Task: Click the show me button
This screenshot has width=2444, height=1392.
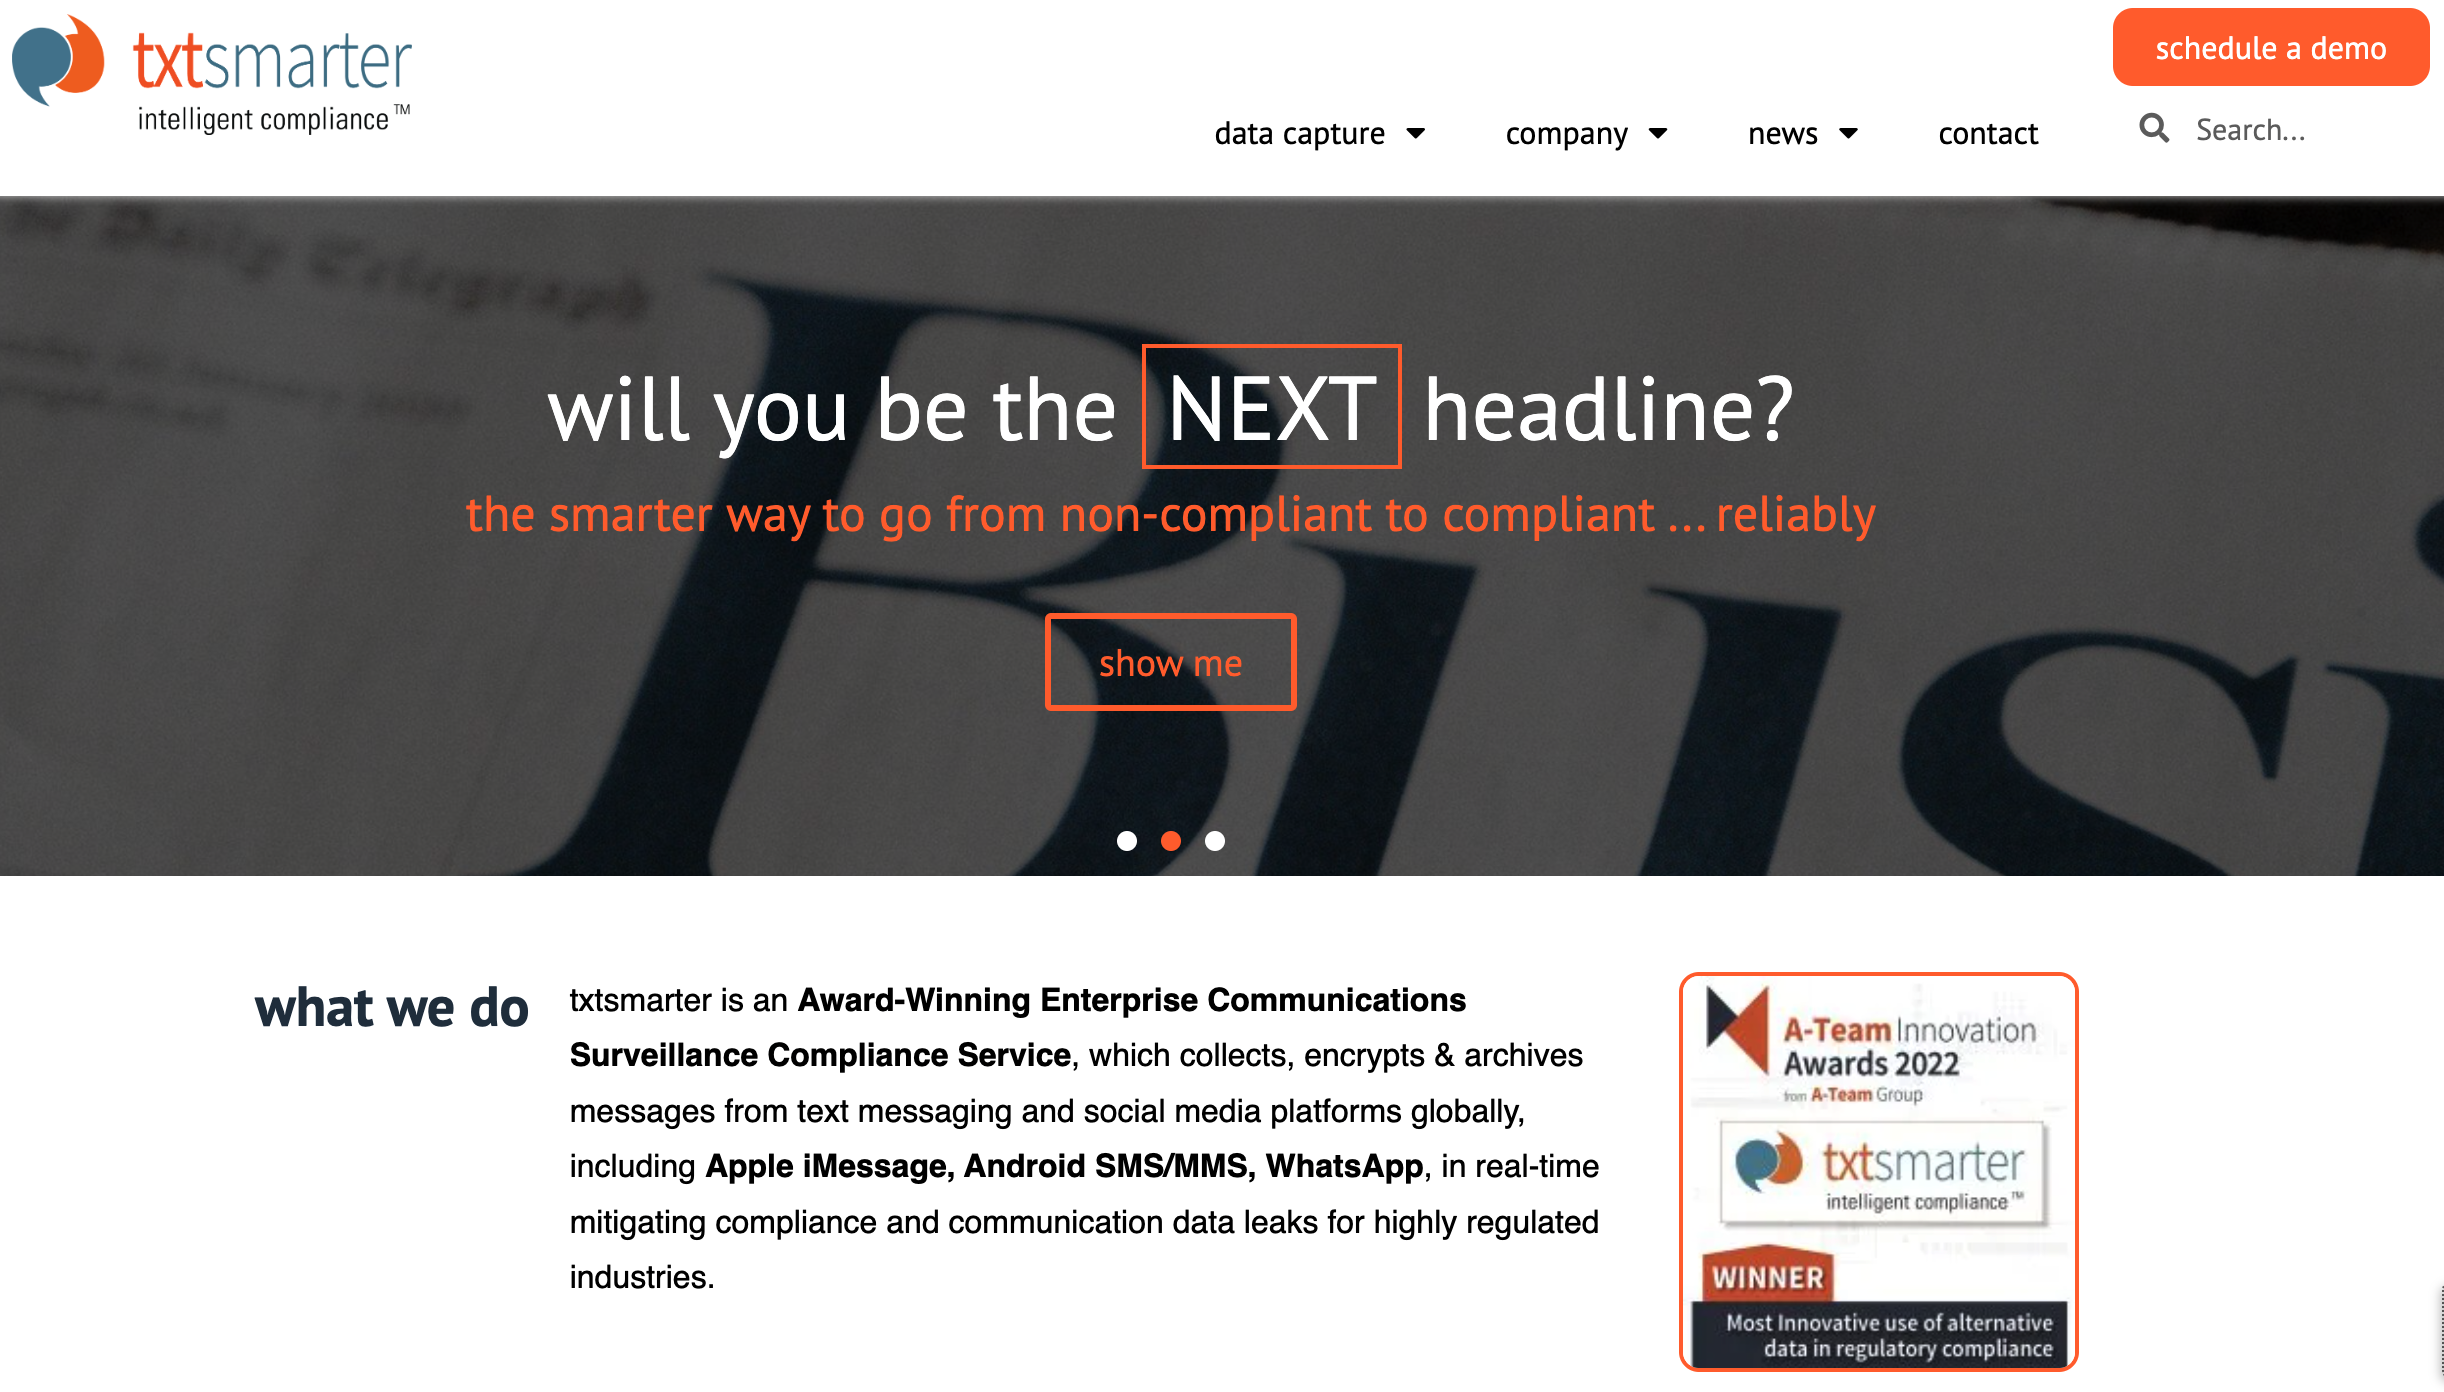Action: [x=1170, y=662]
